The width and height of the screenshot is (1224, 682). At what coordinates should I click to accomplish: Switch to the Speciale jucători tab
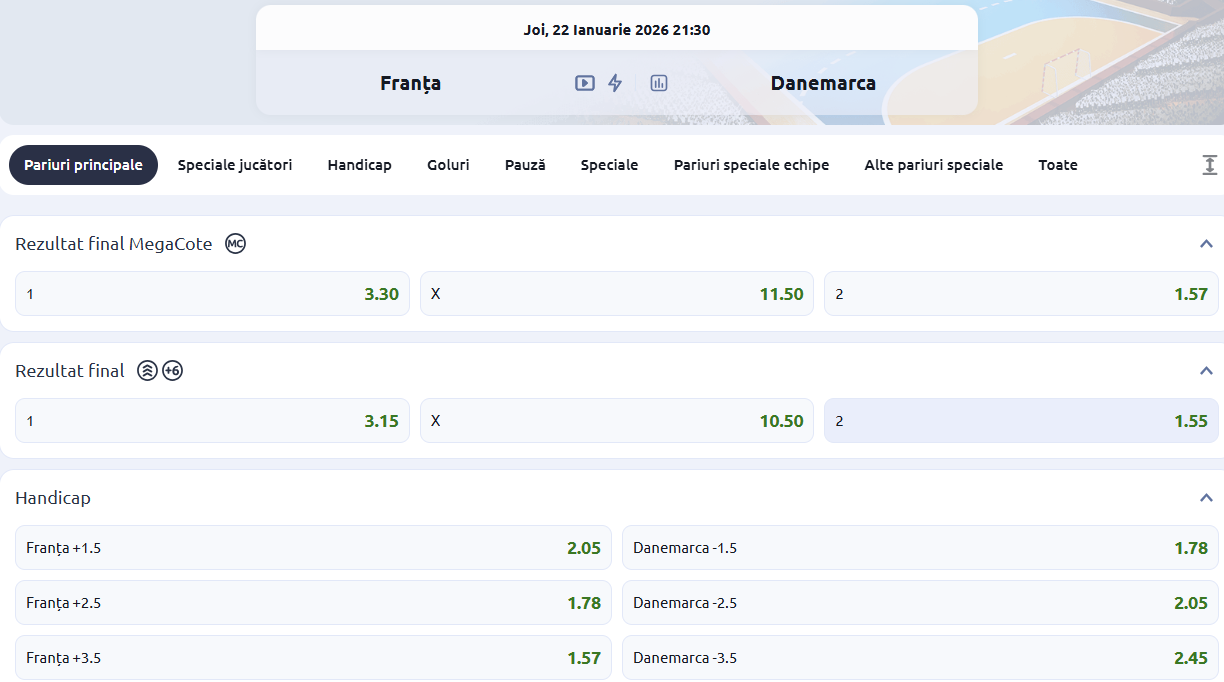[x=235, y=165]
